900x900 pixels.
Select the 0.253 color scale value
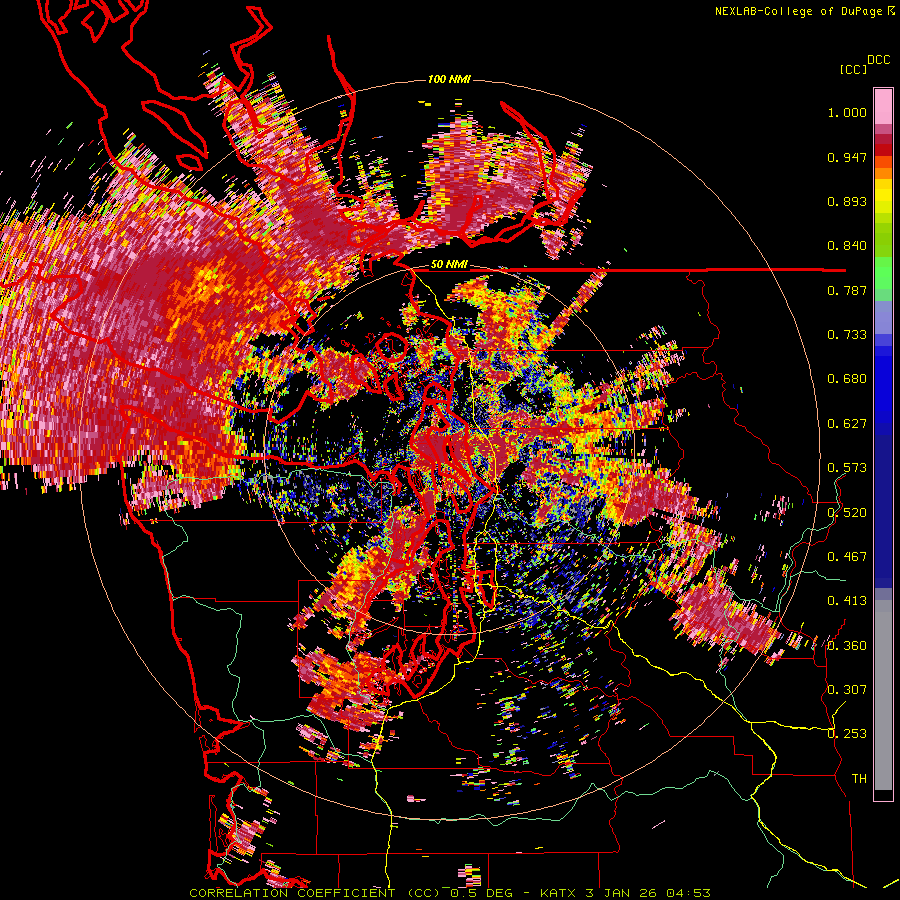pyautogui.click(x=847, y=734)
